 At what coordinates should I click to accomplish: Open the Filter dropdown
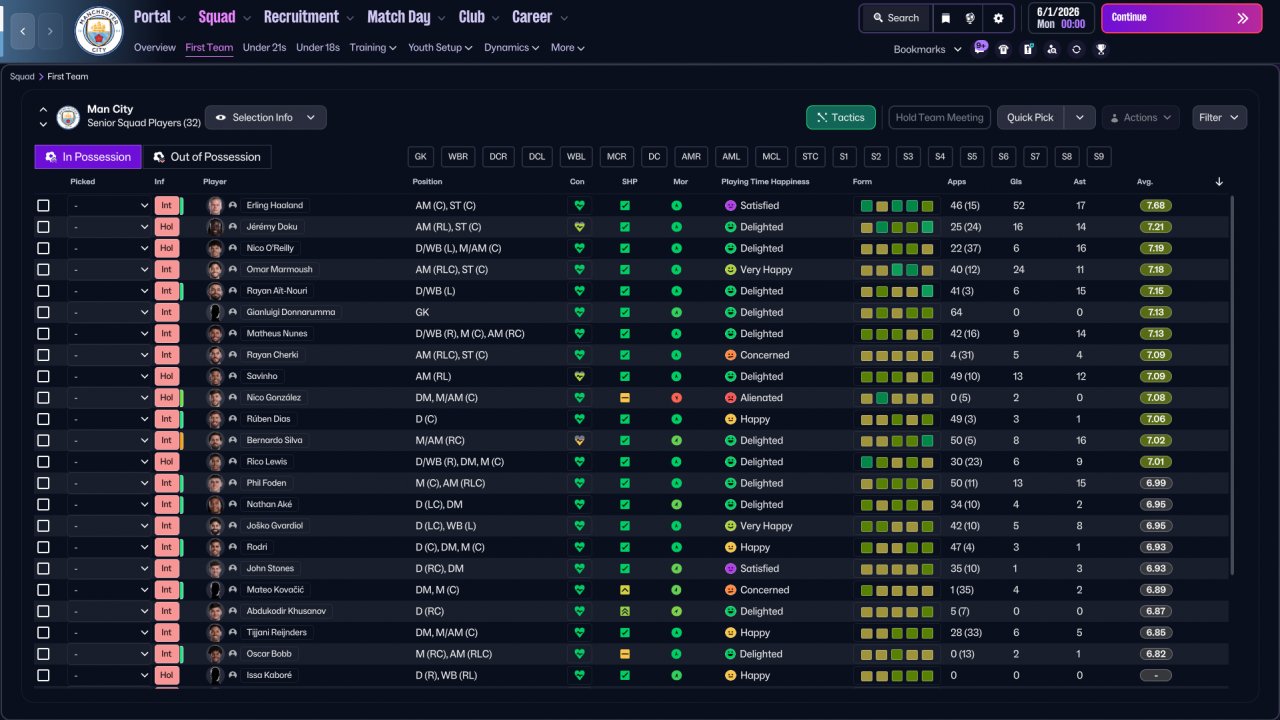(x=1219, y=117)
